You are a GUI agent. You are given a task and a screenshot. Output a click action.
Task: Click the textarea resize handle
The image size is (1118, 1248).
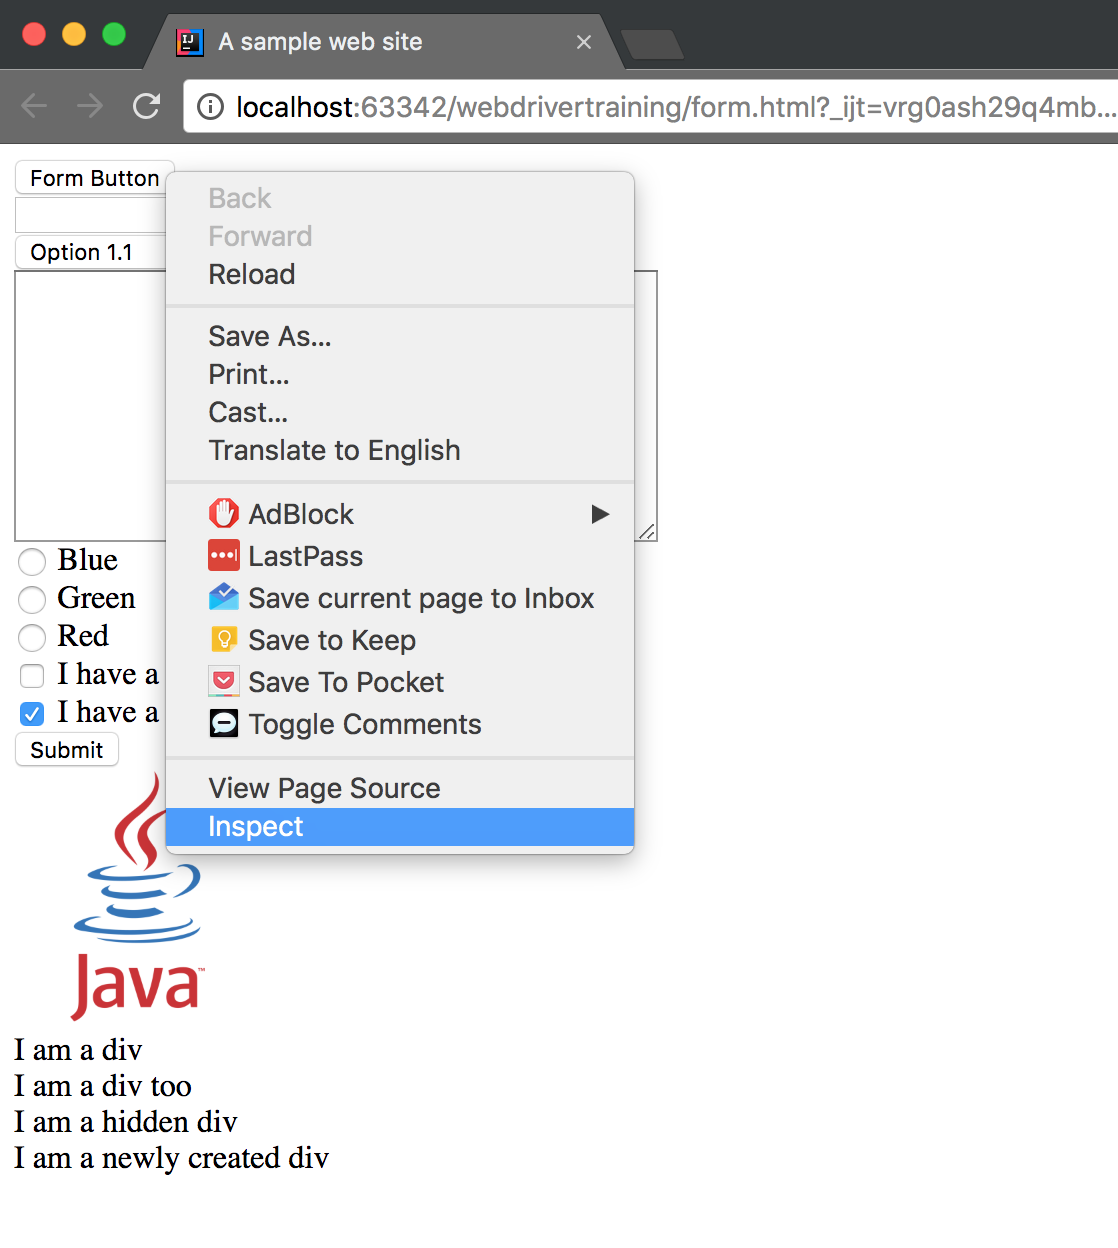point(647,532)
